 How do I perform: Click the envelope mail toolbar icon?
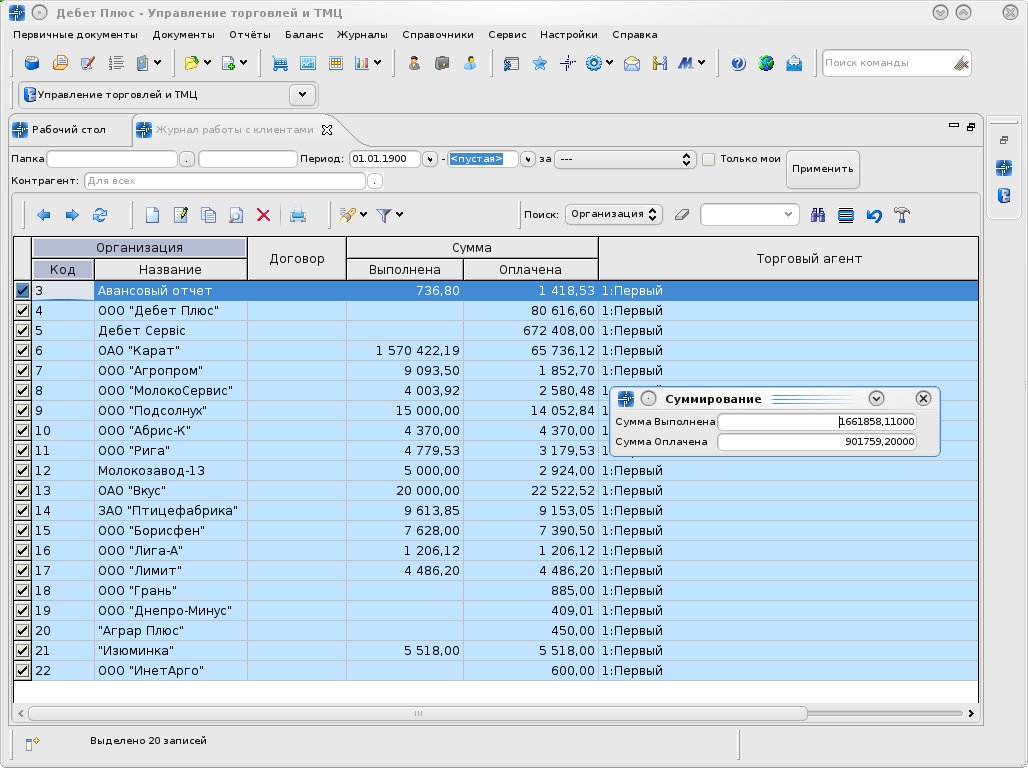(x=632, y=64)
